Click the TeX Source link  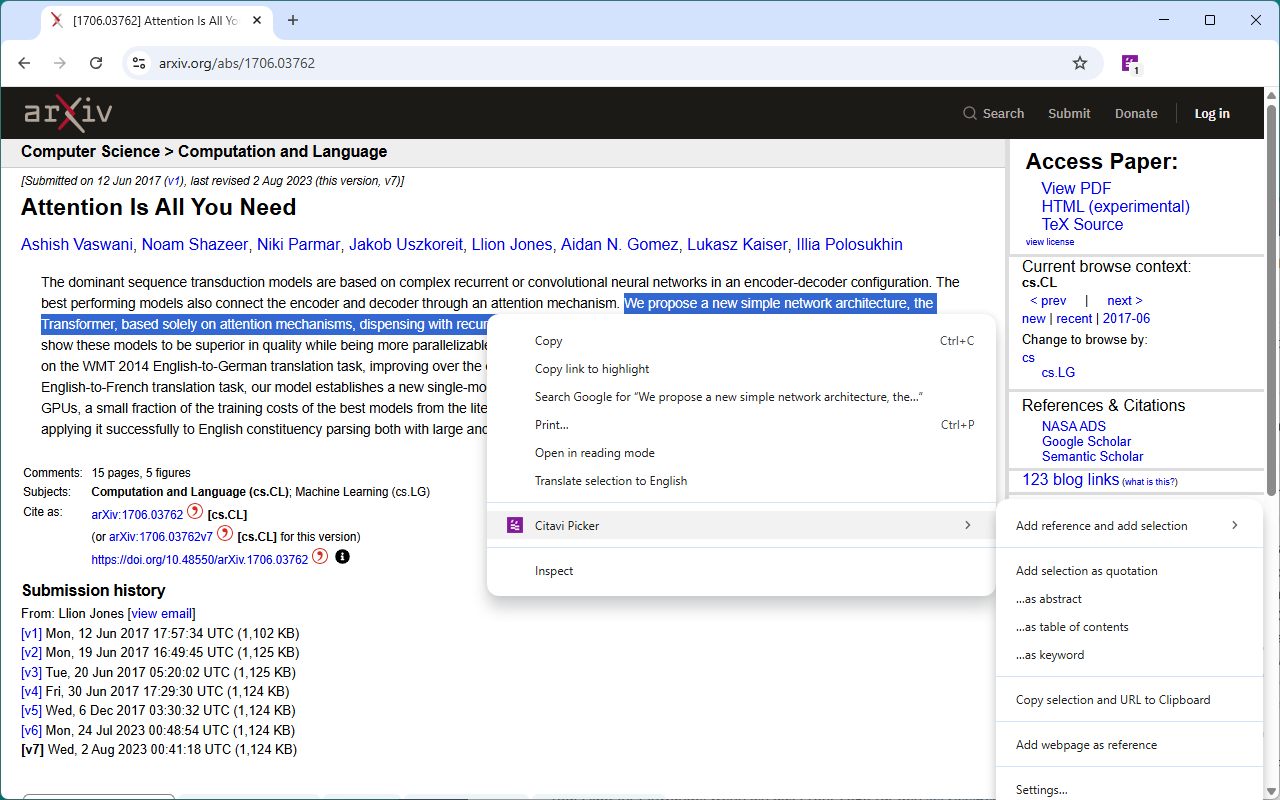pyautogui.click(x=1082, y=224)
